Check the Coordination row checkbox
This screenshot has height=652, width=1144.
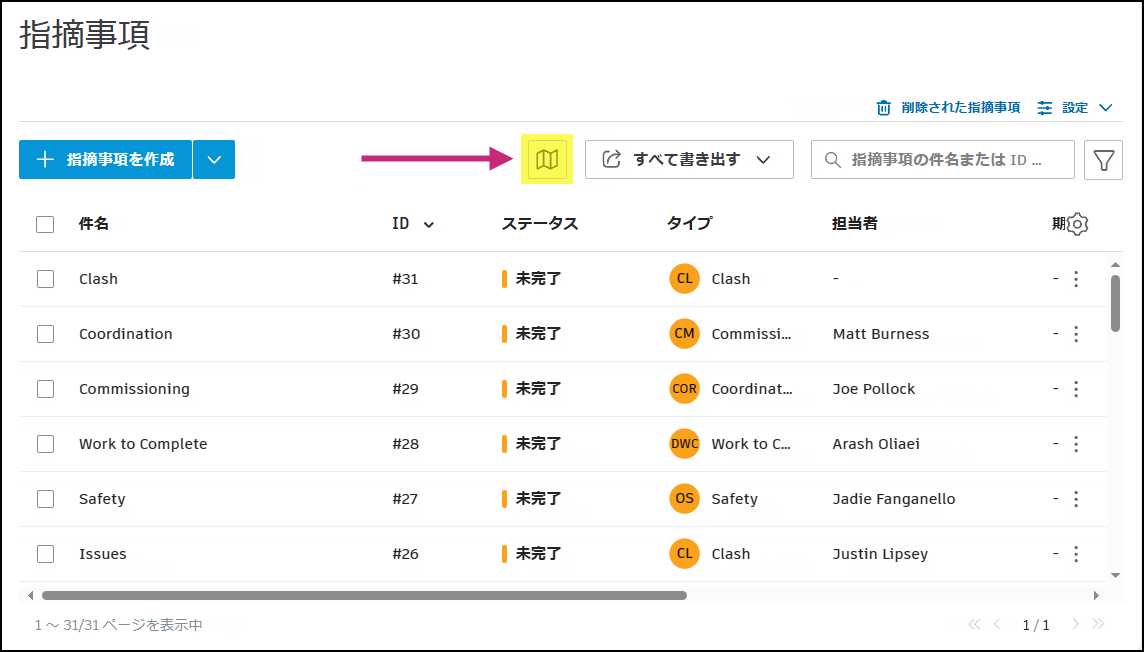45,334
